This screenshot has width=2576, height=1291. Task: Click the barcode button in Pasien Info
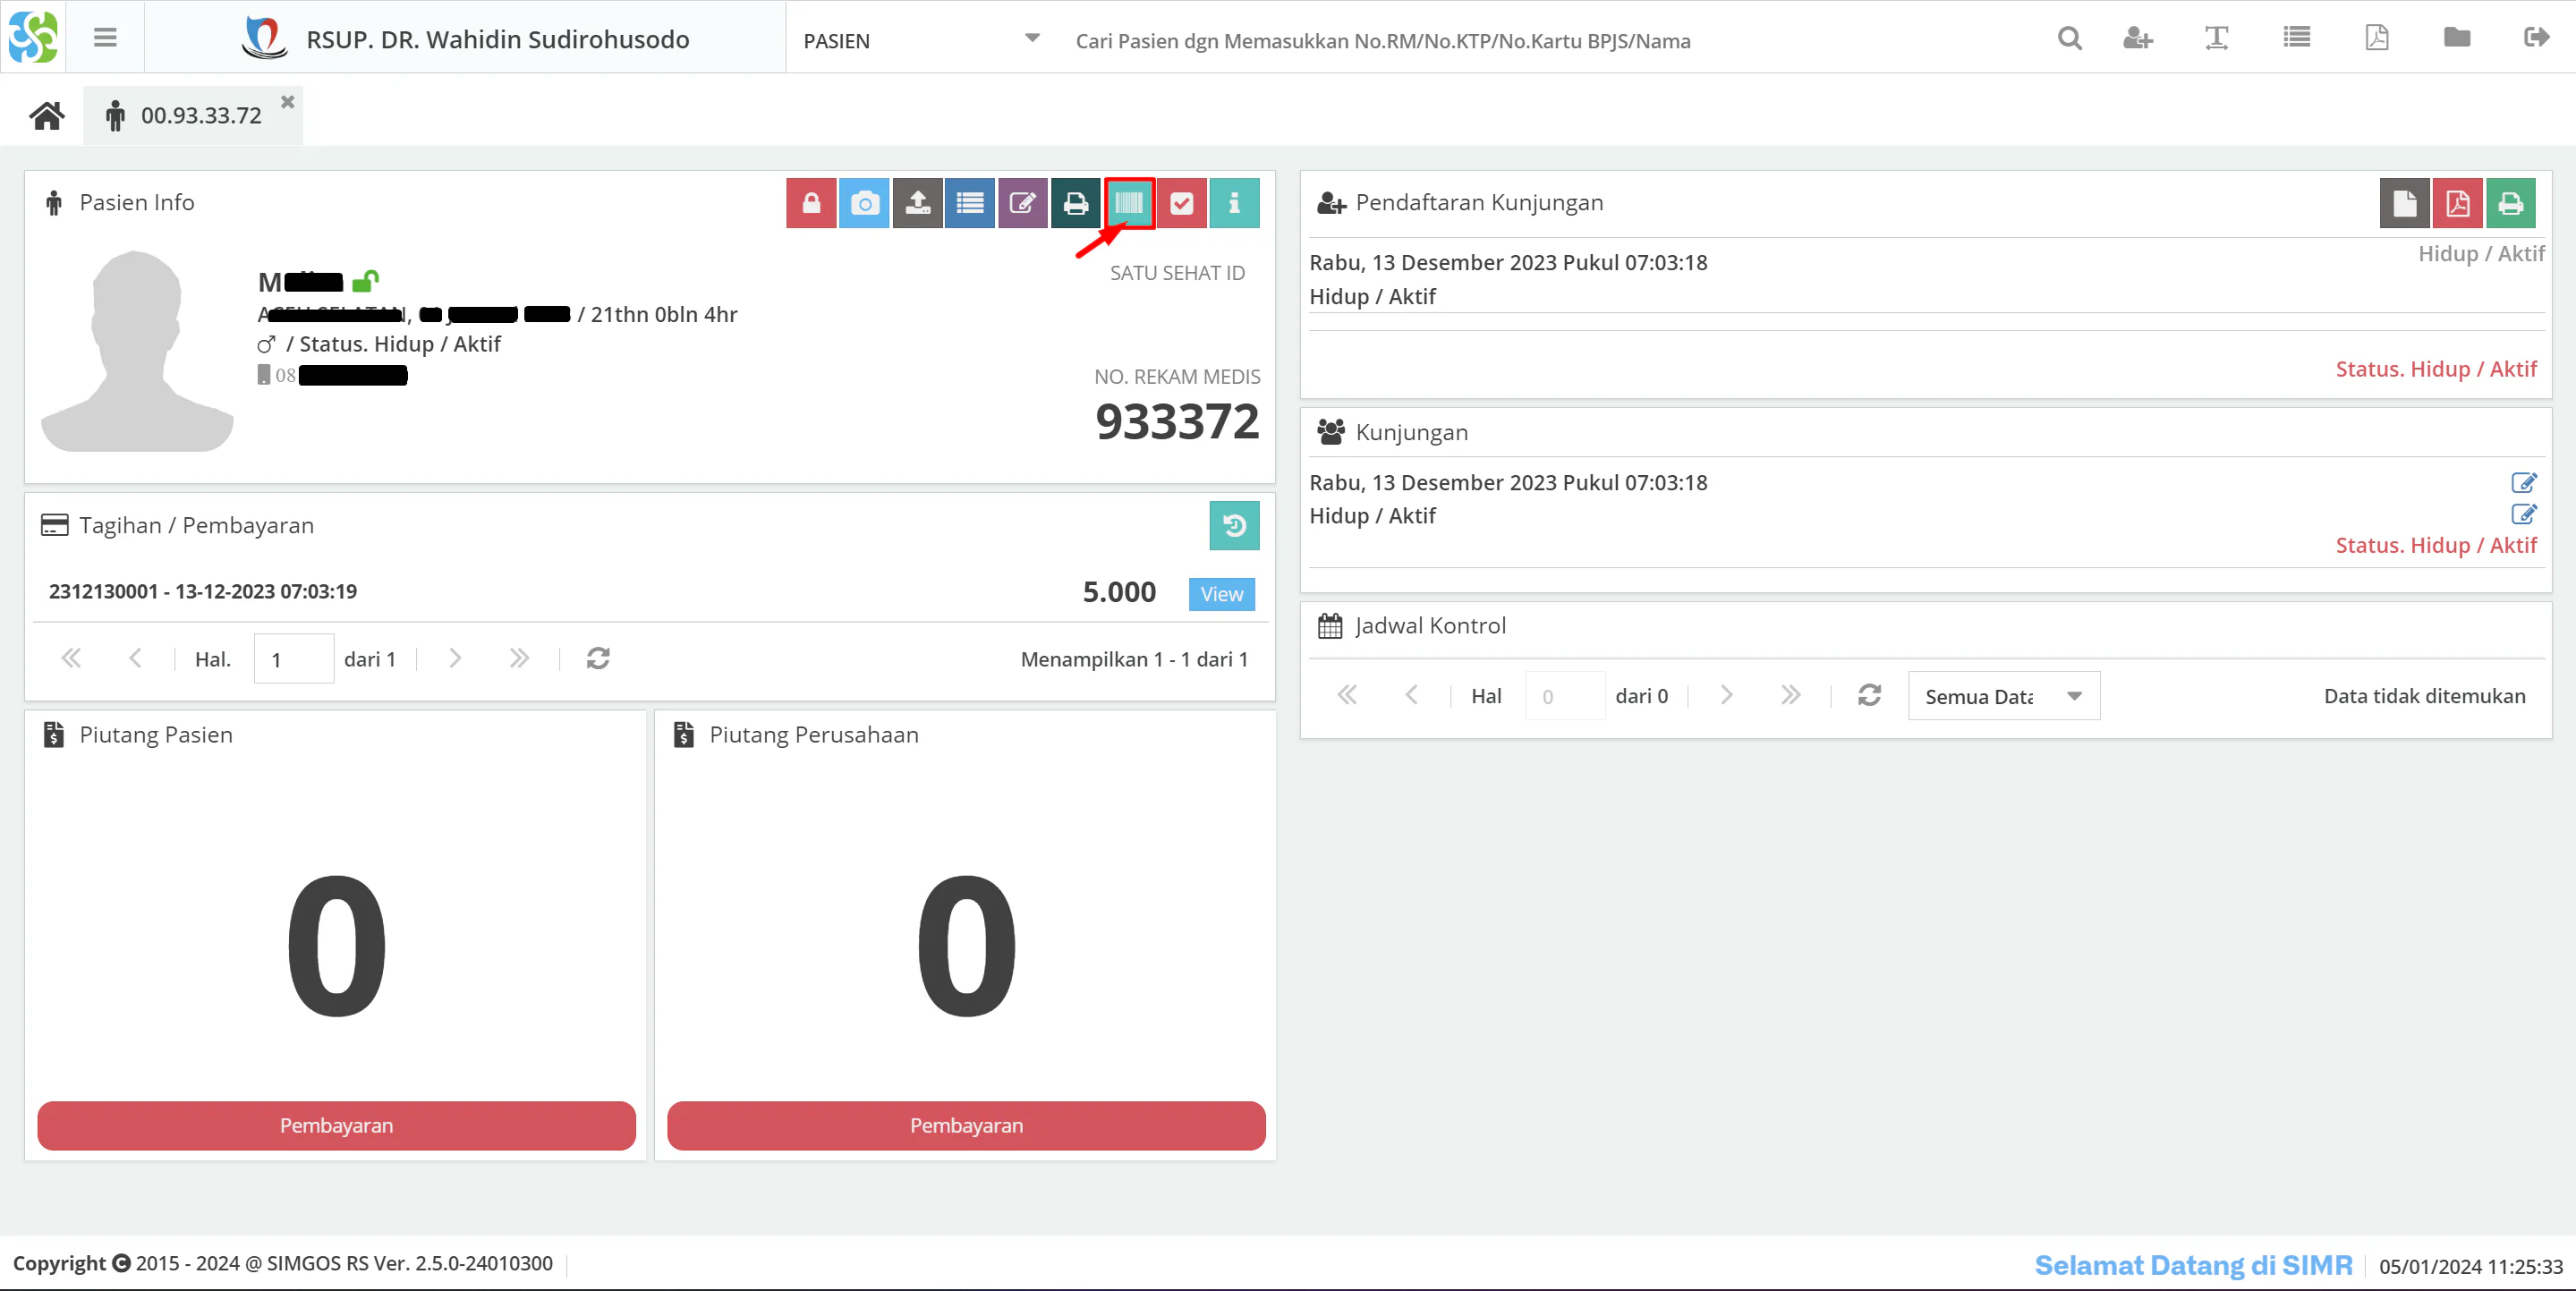[x=1129, y=203]
